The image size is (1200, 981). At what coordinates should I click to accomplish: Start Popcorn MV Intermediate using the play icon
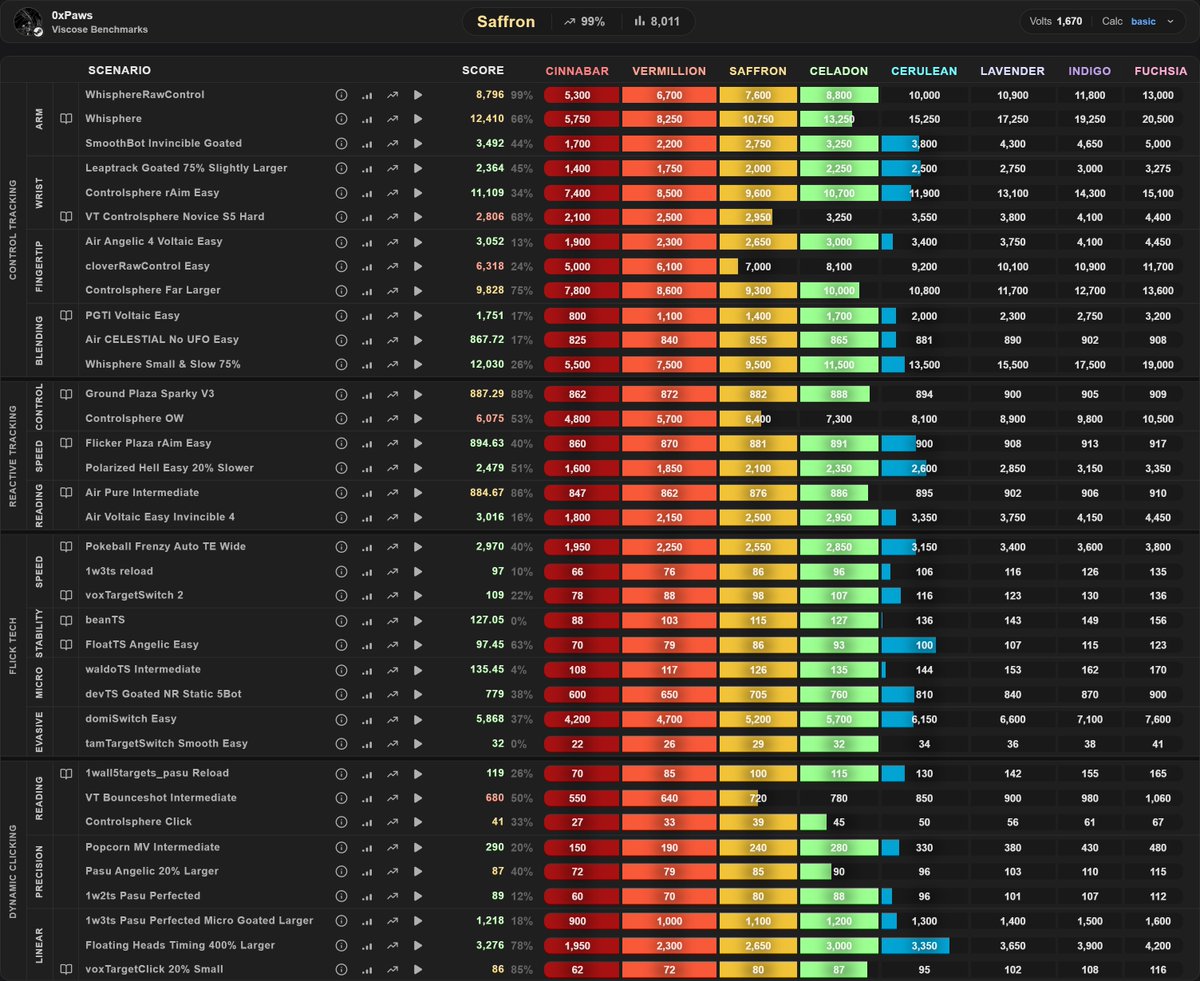coord(418,847)
